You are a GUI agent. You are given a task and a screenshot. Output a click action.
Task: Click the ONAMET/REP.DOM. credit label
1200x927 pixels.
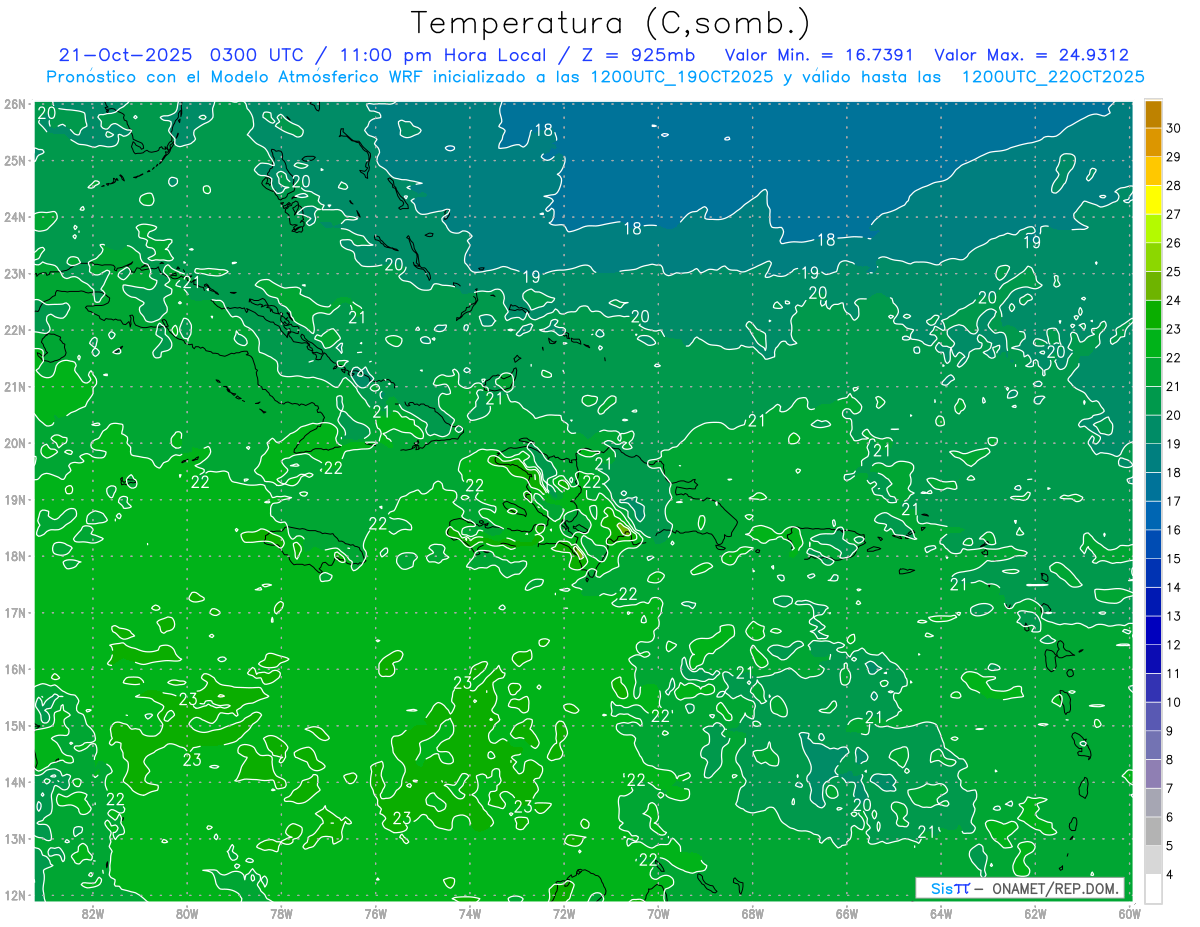tap(1054, 888)
